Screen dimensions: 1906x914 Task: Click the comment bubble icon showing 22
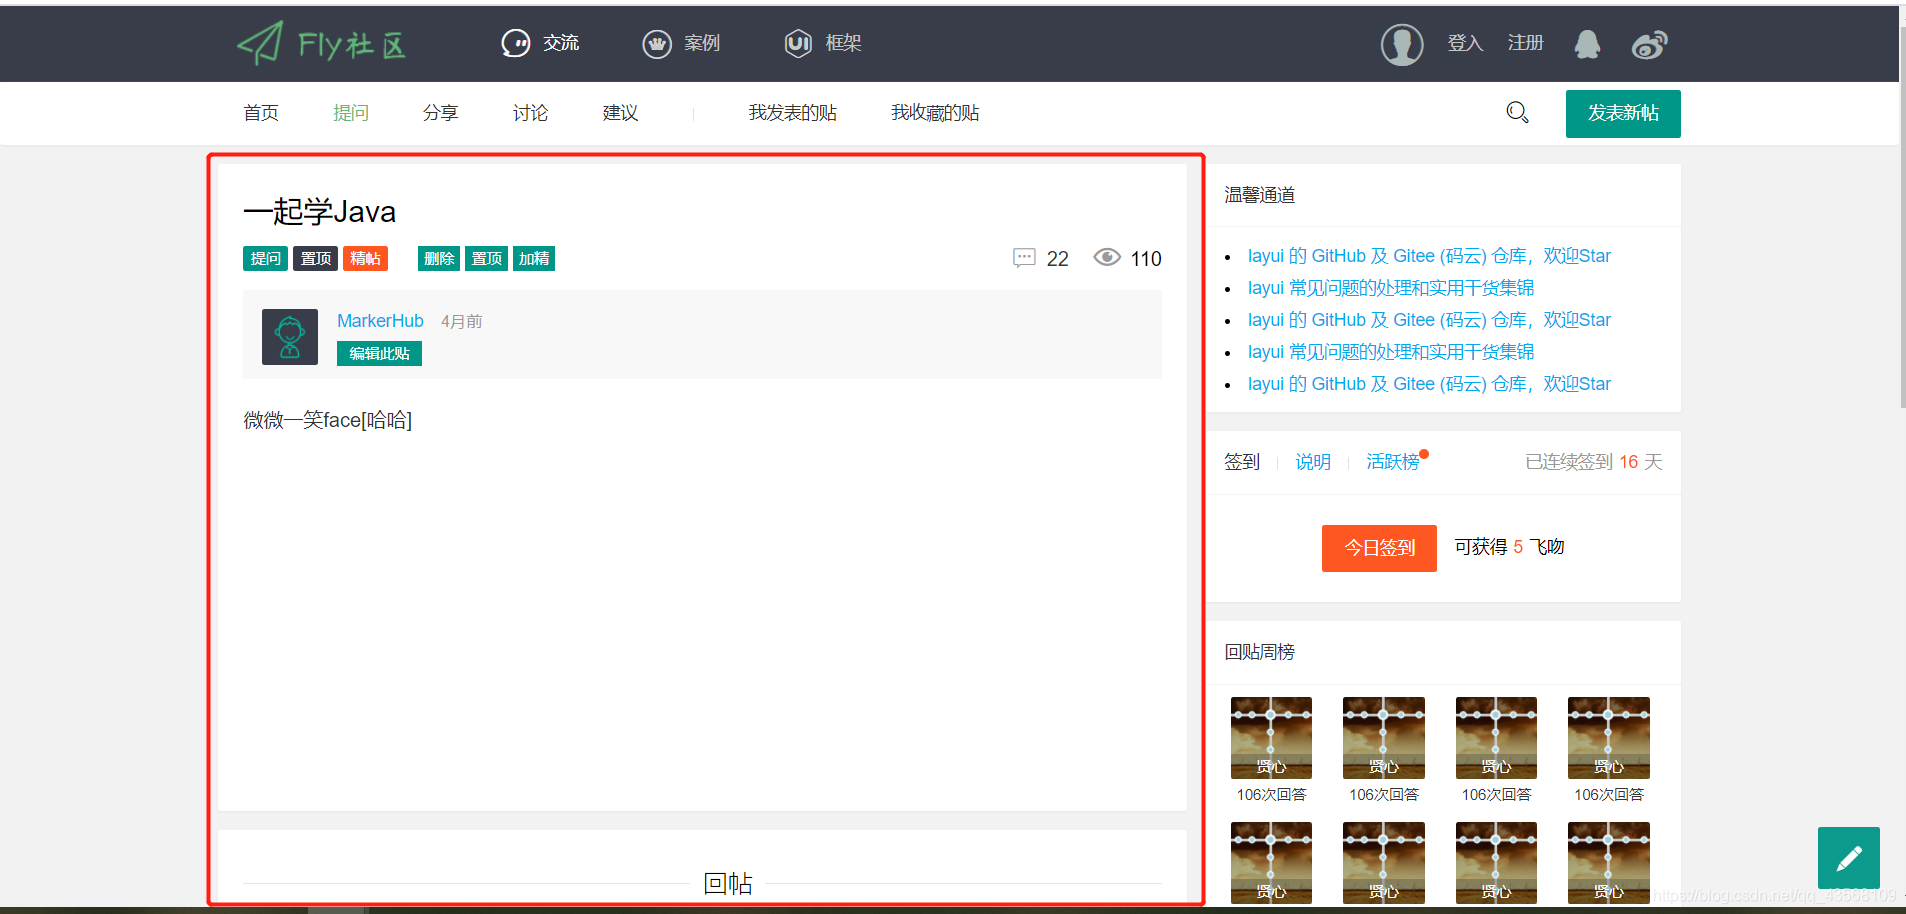coord(1024,258)
